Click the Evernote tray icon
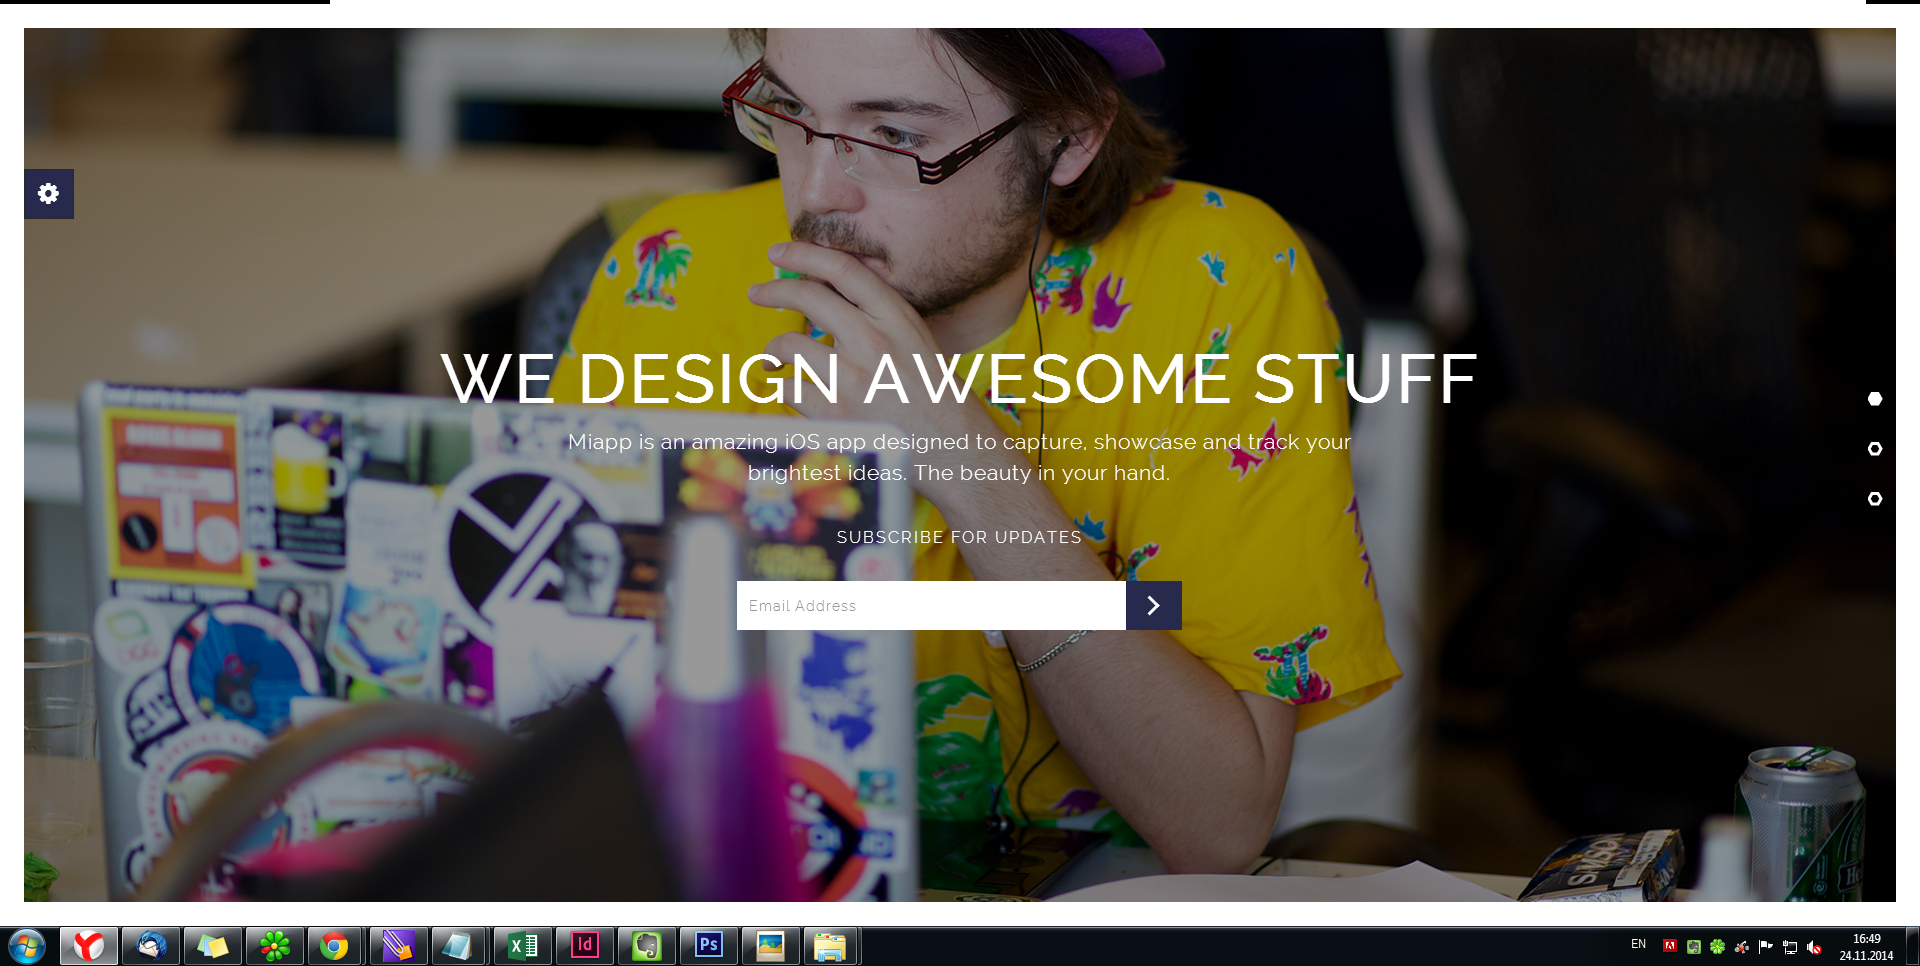The width and height of the screenshot is (1920, 966). click(1693, 946)
